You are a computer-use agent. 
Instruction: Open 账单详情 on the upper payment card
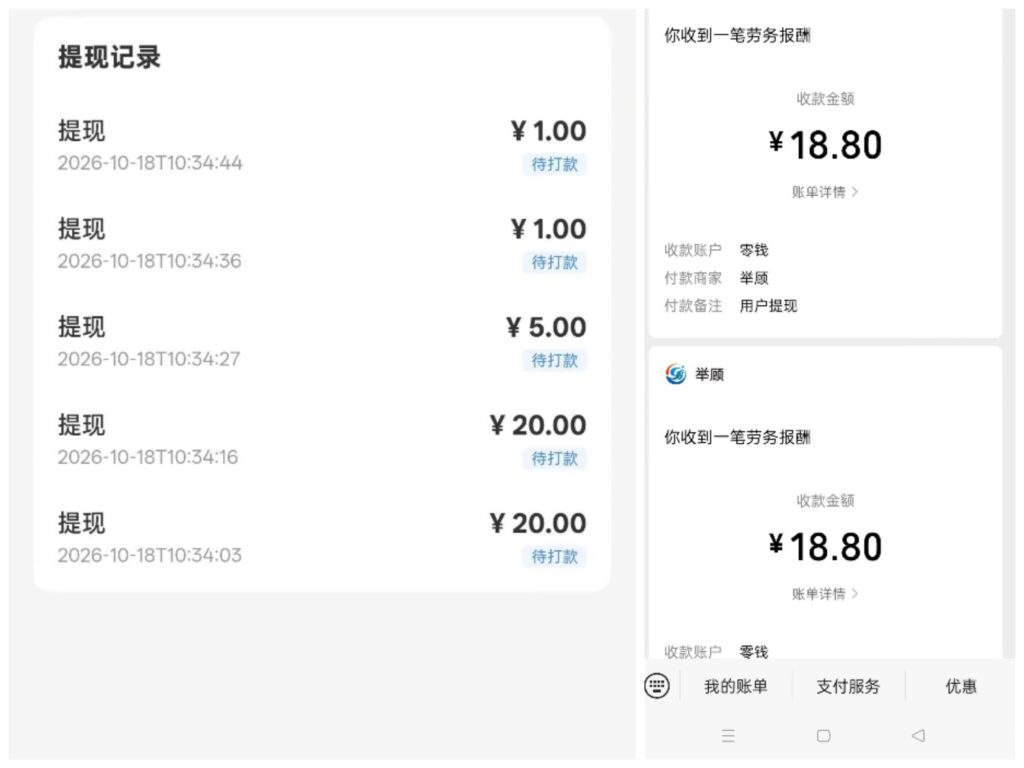coord(825,192)
